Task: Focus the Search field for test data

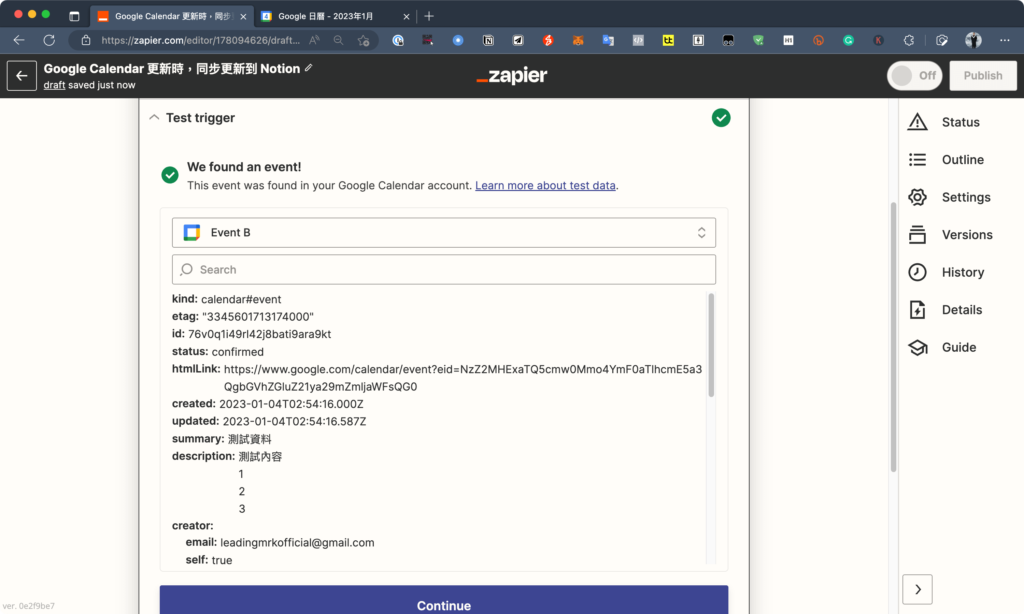Action: [x=443, y=270]
